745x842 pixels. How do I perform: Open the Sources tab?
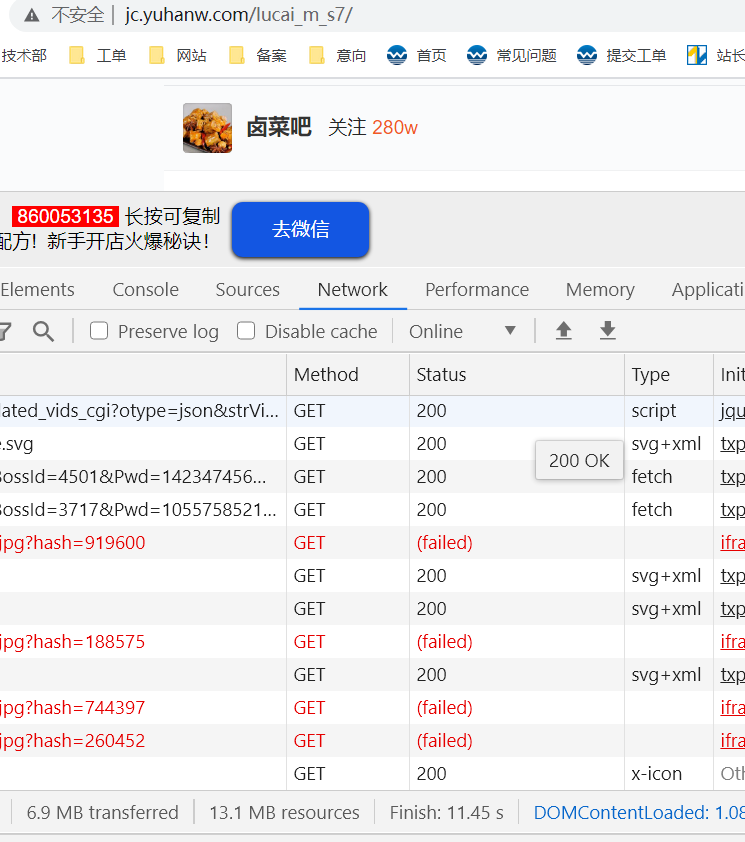click(247, 289)
